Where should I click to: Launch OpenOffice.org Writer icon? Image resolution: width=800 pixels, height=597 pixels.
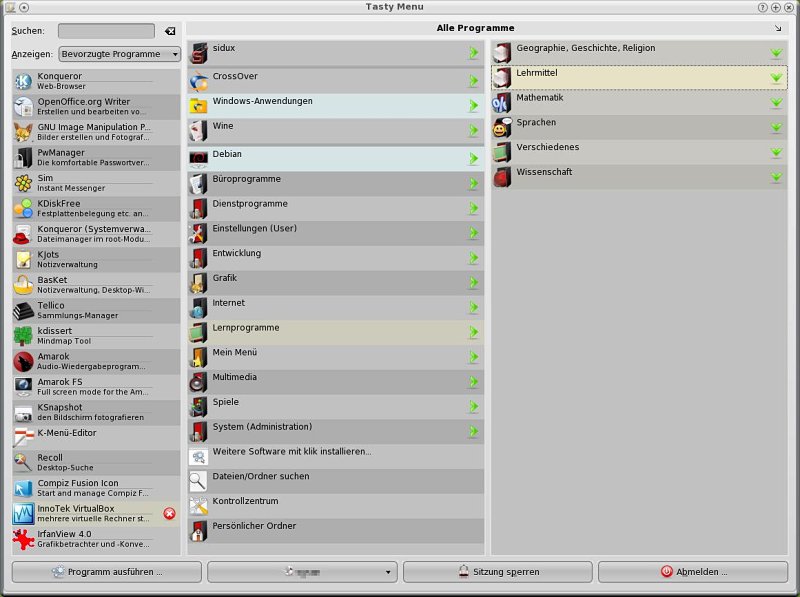[x=23, y=107]
